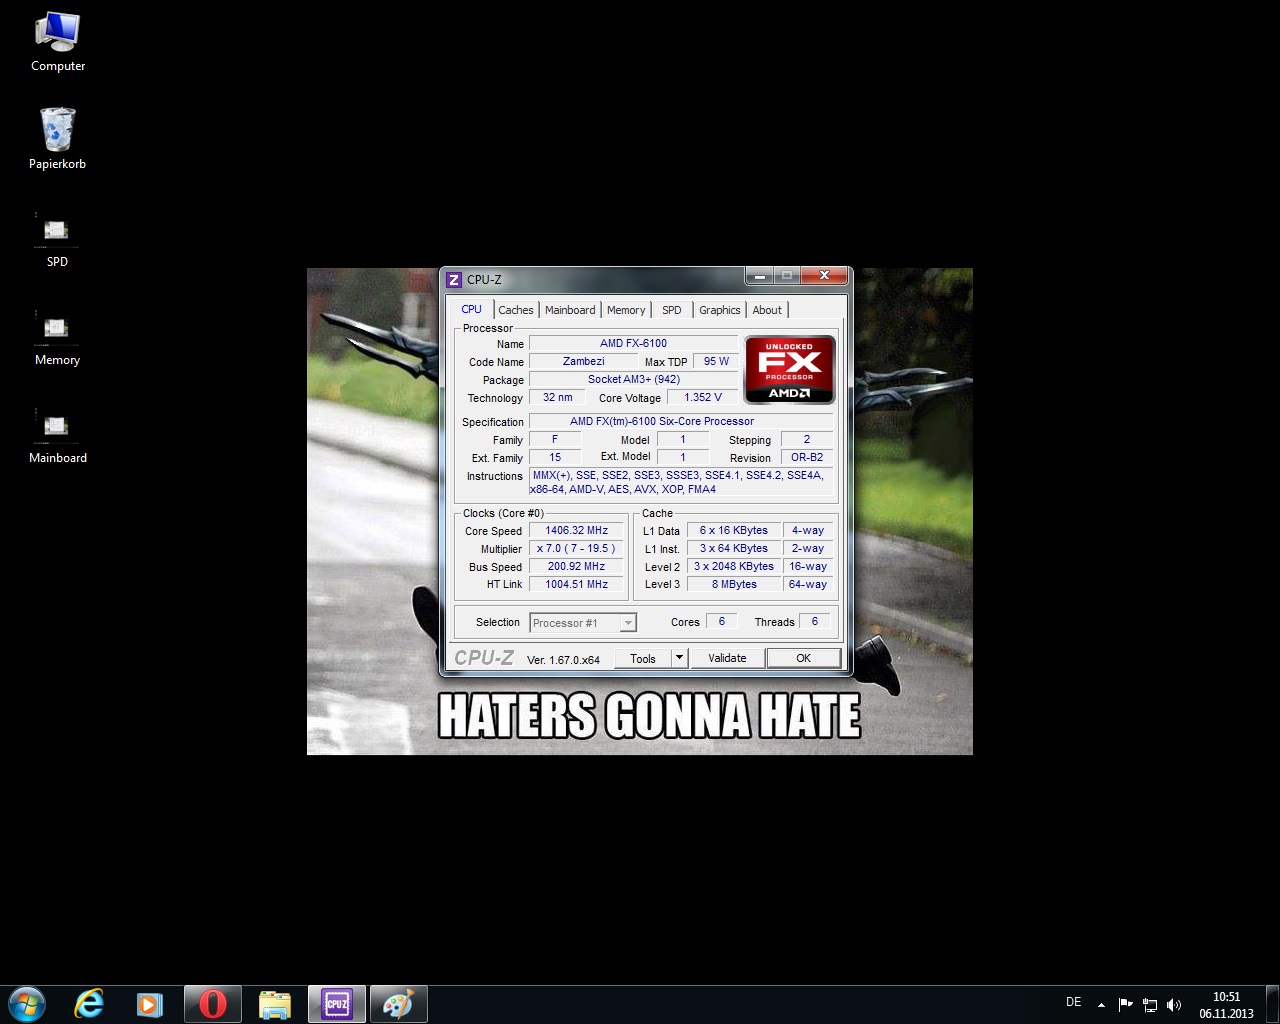Open Paint from the taskbar
Viewport: 1280px width, 1024px height.
398,1004
